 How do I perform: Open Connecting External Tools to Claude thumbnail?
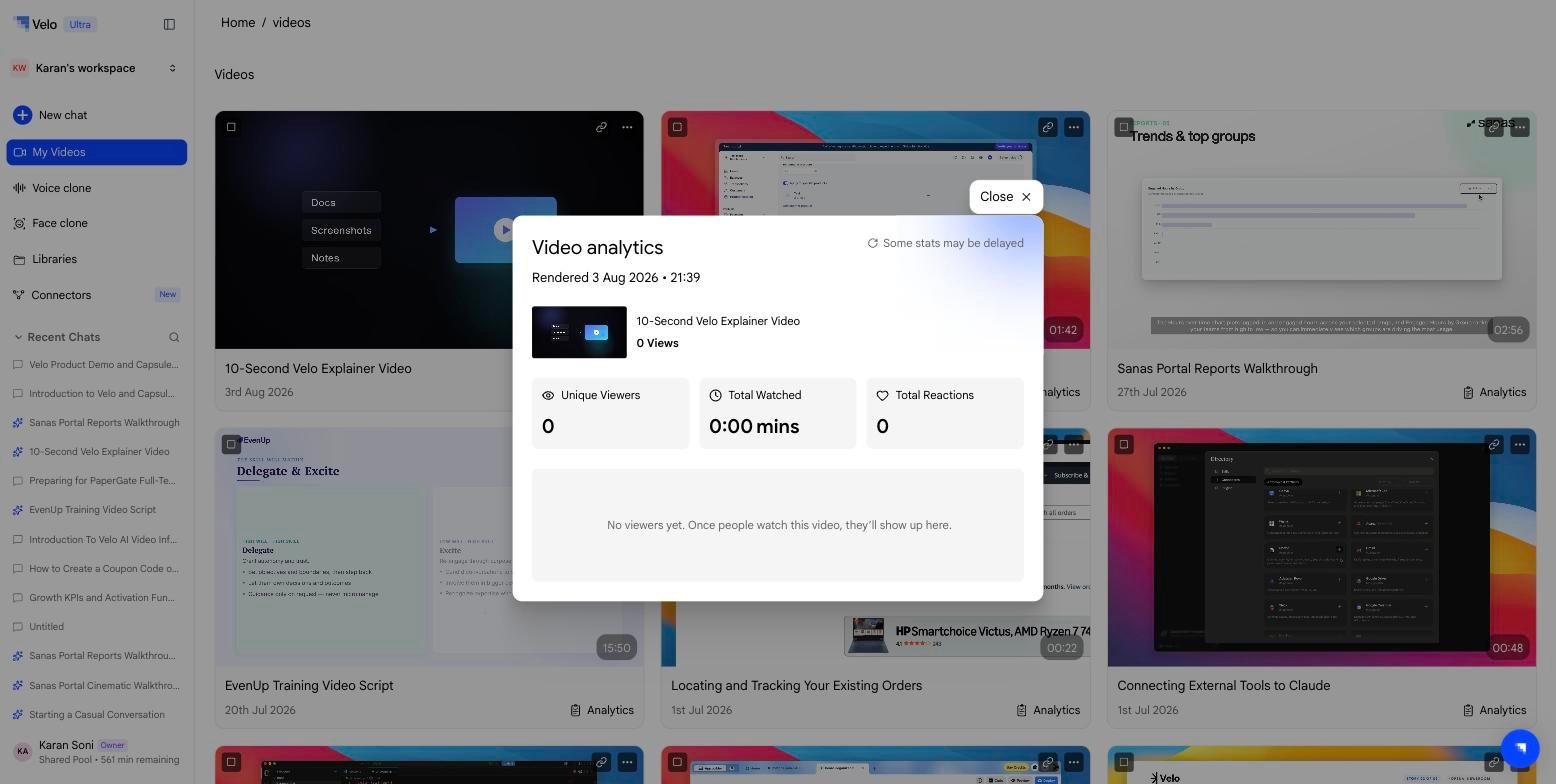(1321, 547)
